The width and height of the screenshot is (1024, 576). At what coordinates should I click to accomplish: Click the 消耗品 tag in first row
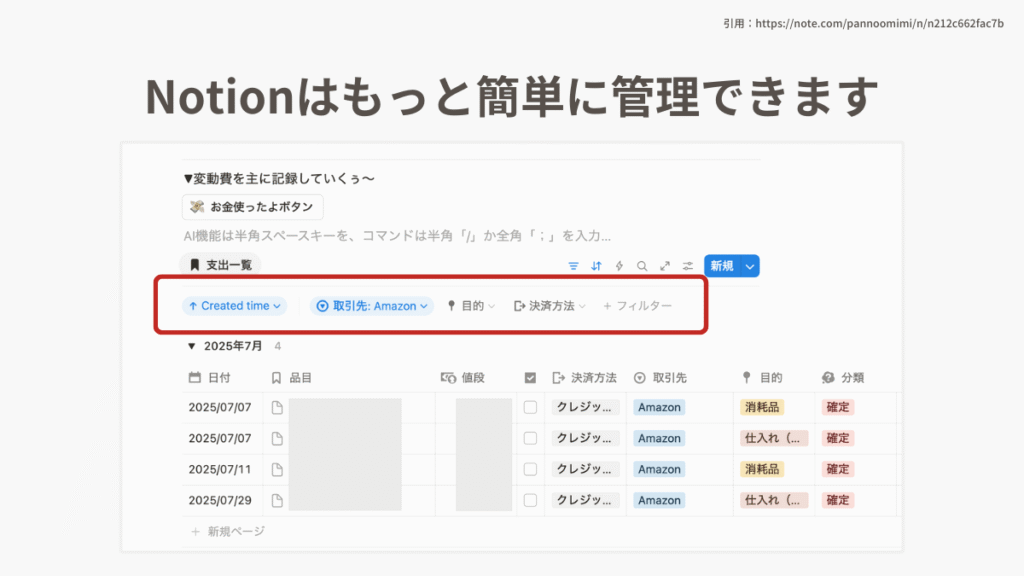click(762, 407)
